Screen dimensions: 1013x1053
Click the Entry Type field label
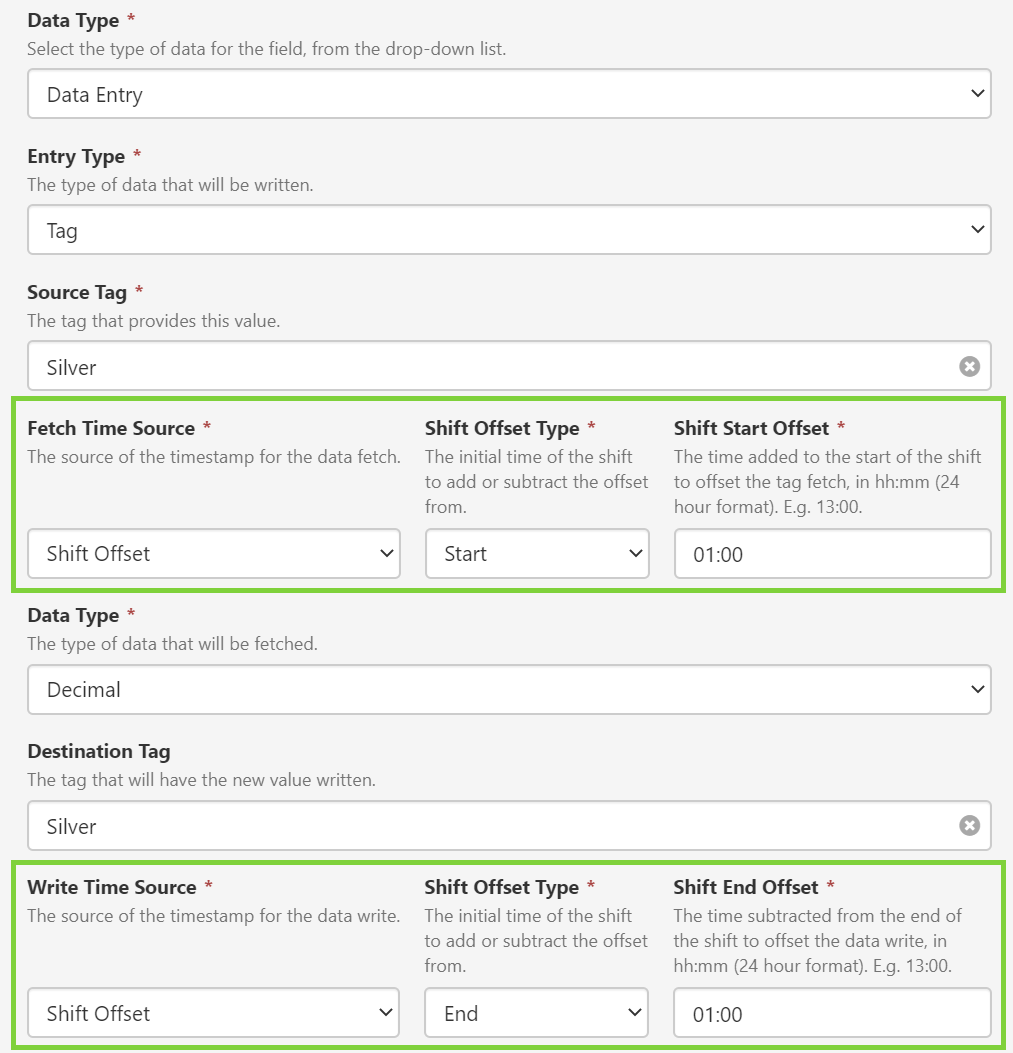[x=76, y=157]
